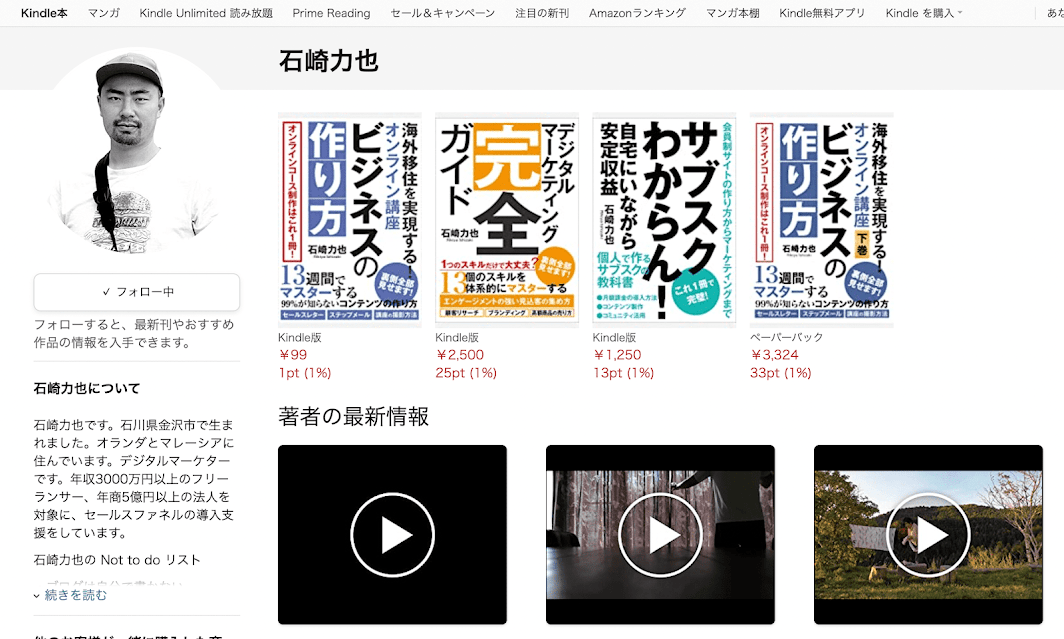Click 石崎力也の Not to do リスト text
The height and width of the screenshot is (639, 1064).
pyautogui.click(x=117, y=560)
